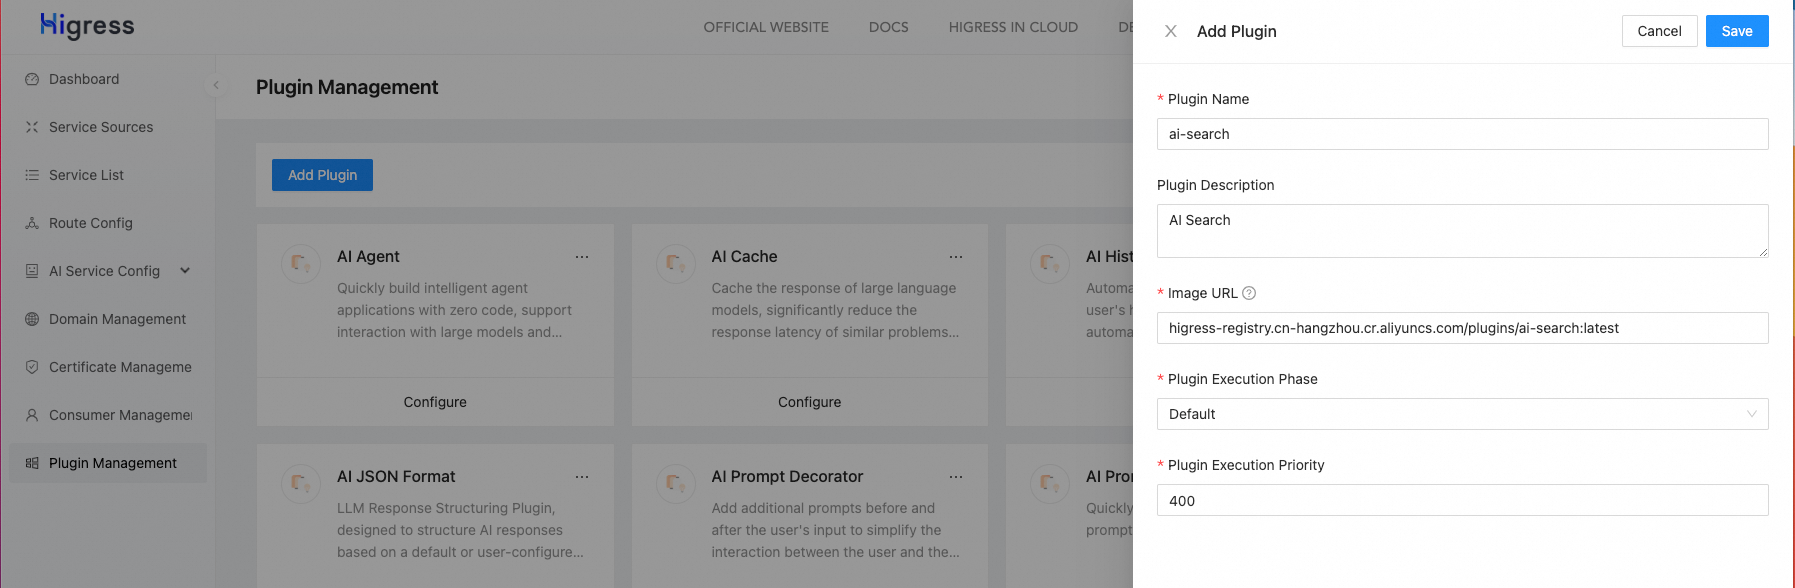Open AI Cache card more-options ellipsis
The image size is (1795, 588).
(x=956, y=257)
